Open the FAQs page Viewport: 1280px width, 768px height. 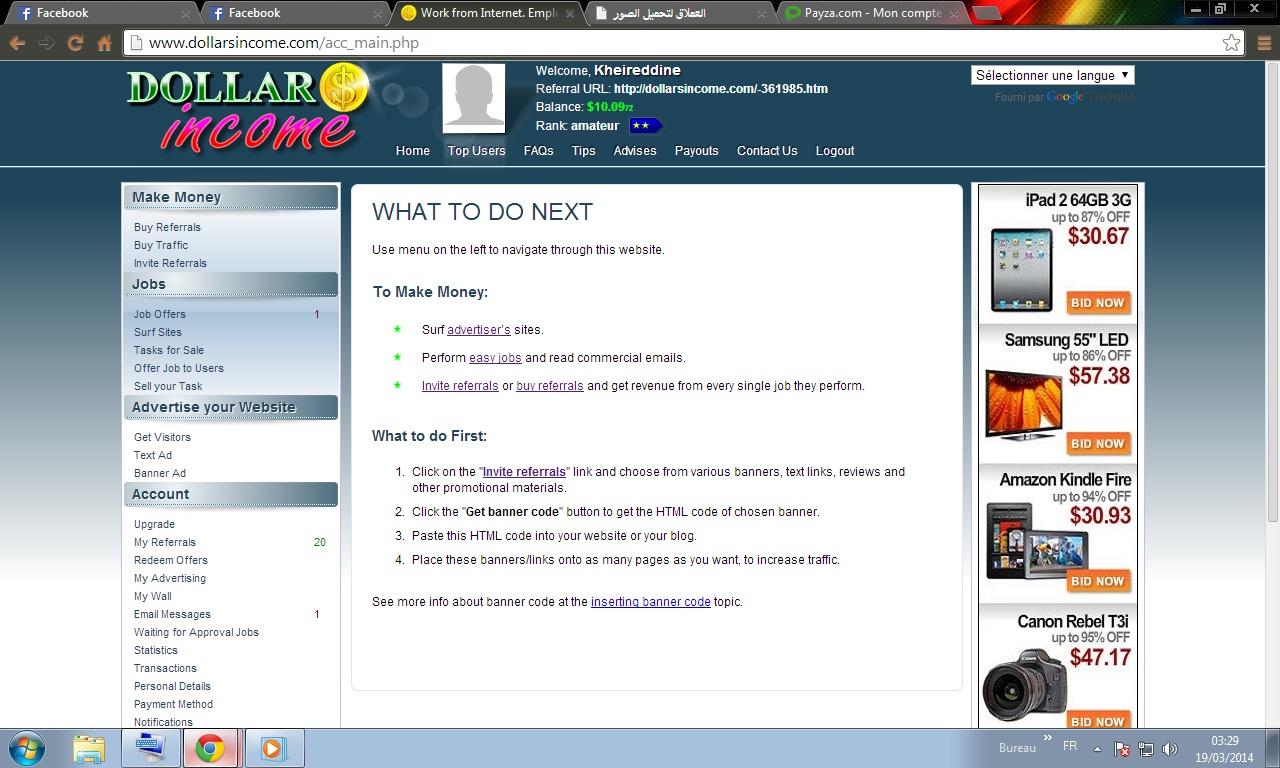coord(538,151)
